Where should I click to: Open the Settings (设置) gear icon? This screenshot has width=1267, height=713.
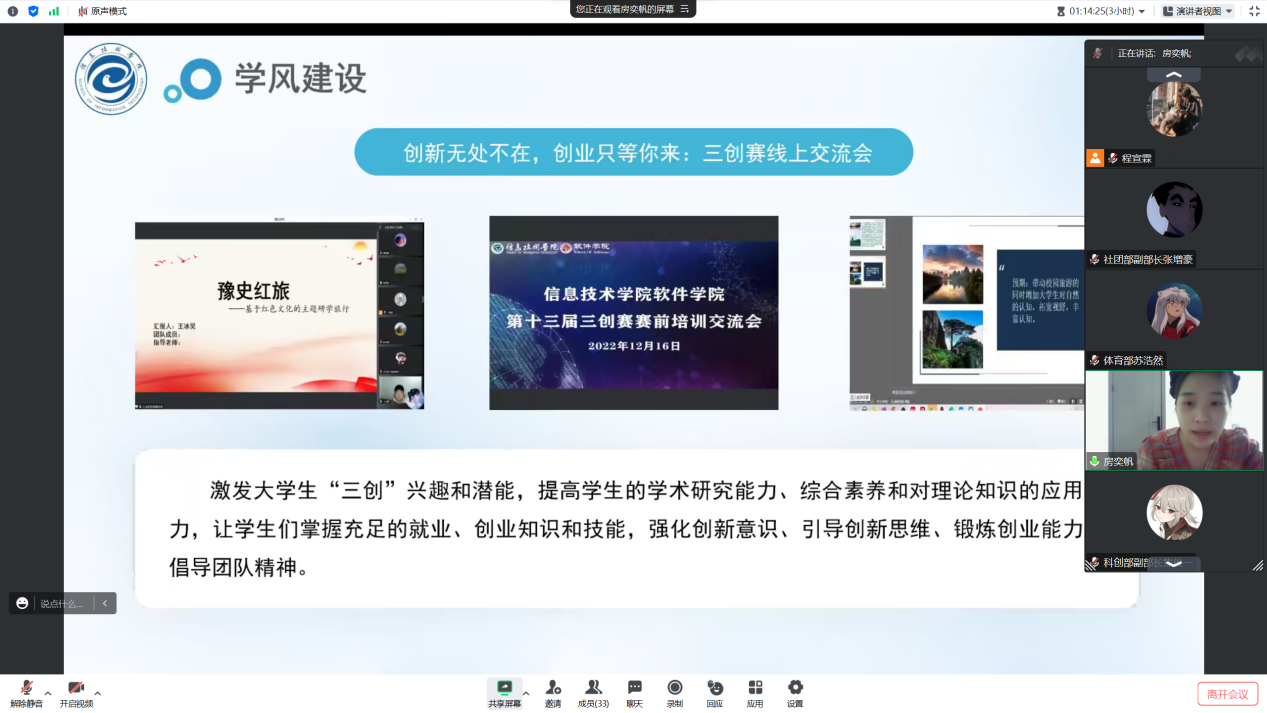click(795, 693)
